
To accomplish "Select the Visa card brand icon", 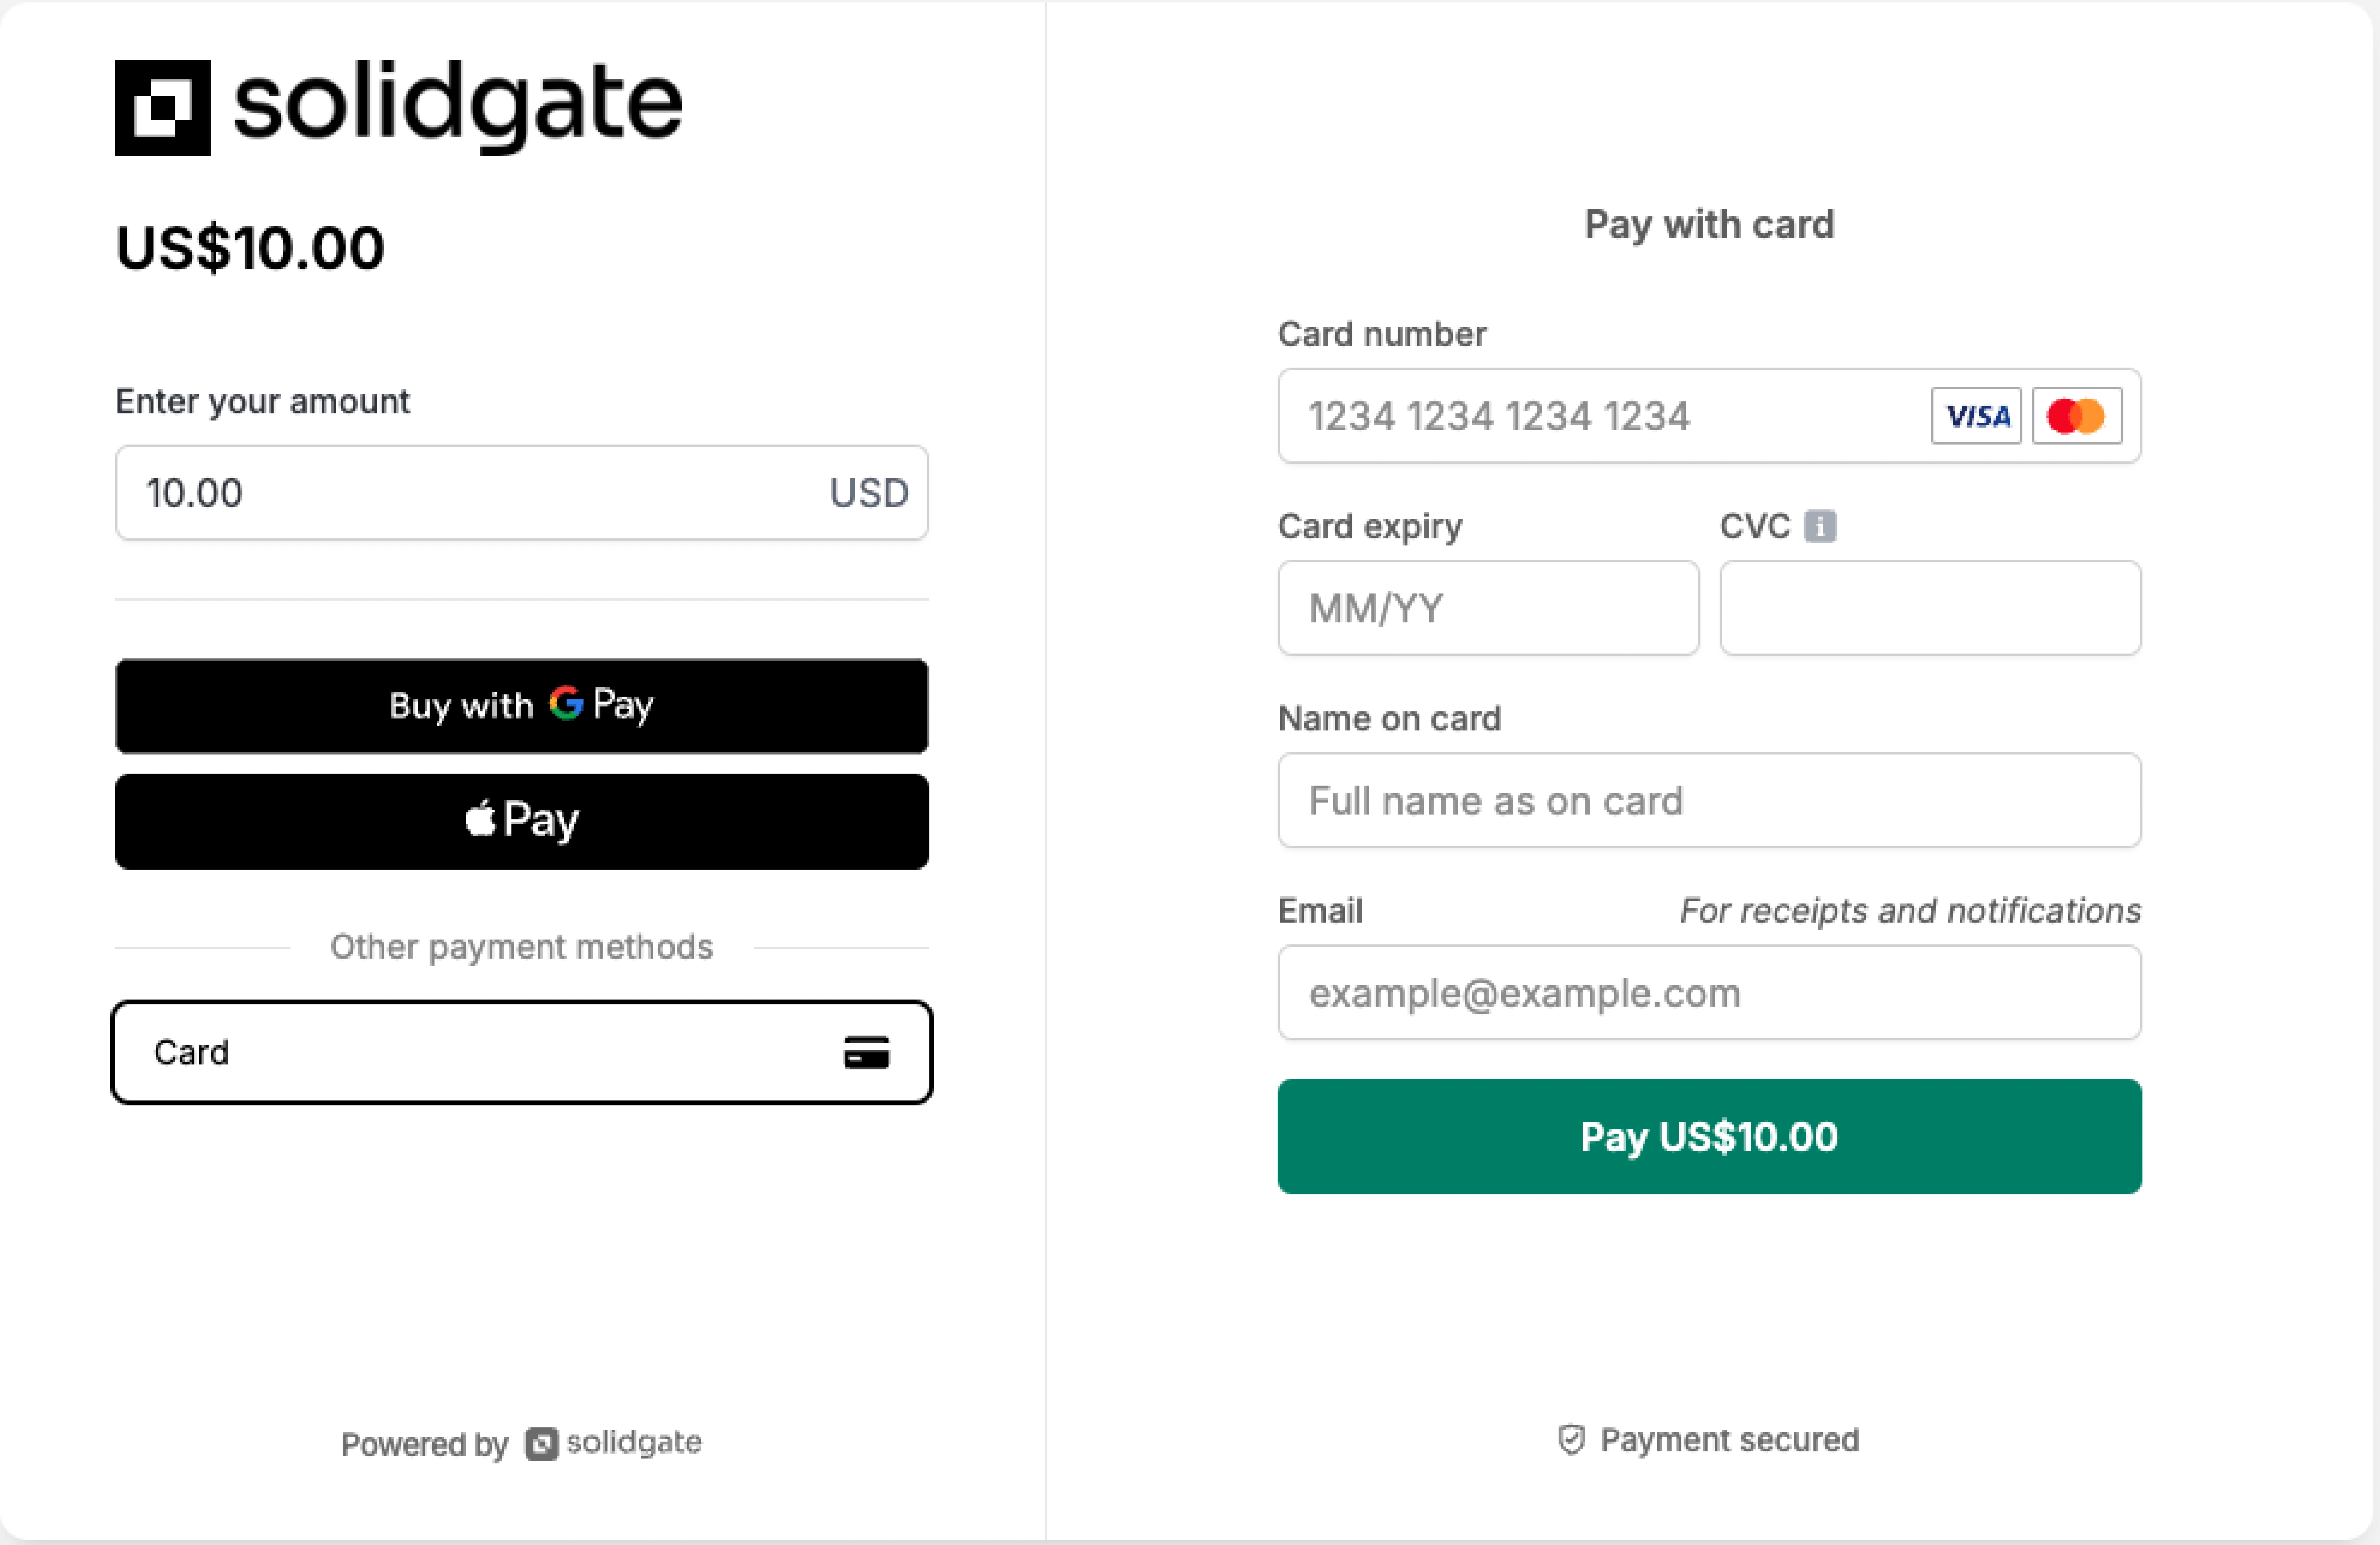I will pos(1976,416).
